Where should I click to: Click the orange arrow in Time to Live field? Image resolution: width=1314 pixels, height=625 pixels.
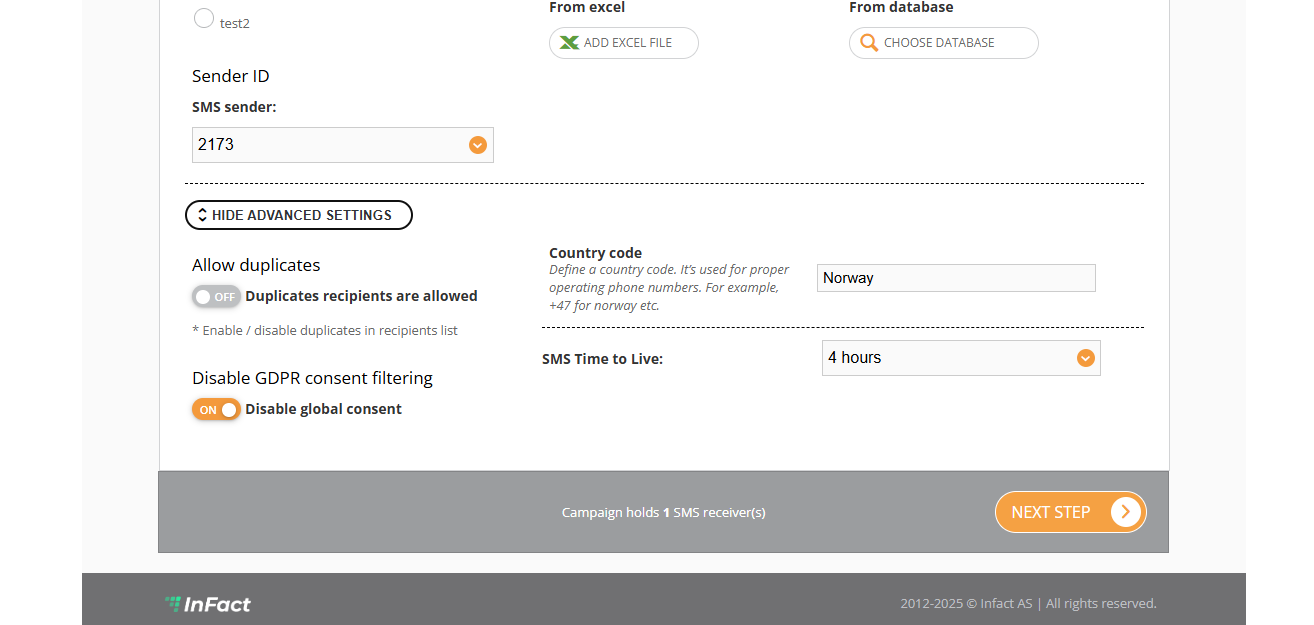coord(1085,358)
